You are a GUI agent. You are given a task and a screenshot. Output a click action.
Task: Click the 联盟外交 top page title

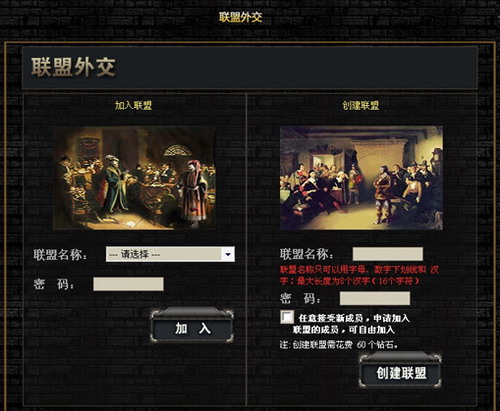point(241,17)
